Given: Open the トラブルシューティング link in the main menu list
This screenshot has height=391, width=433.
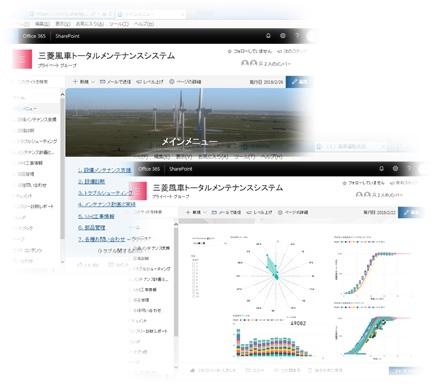Looking at the screenshot, I should [x=105, y=193].
